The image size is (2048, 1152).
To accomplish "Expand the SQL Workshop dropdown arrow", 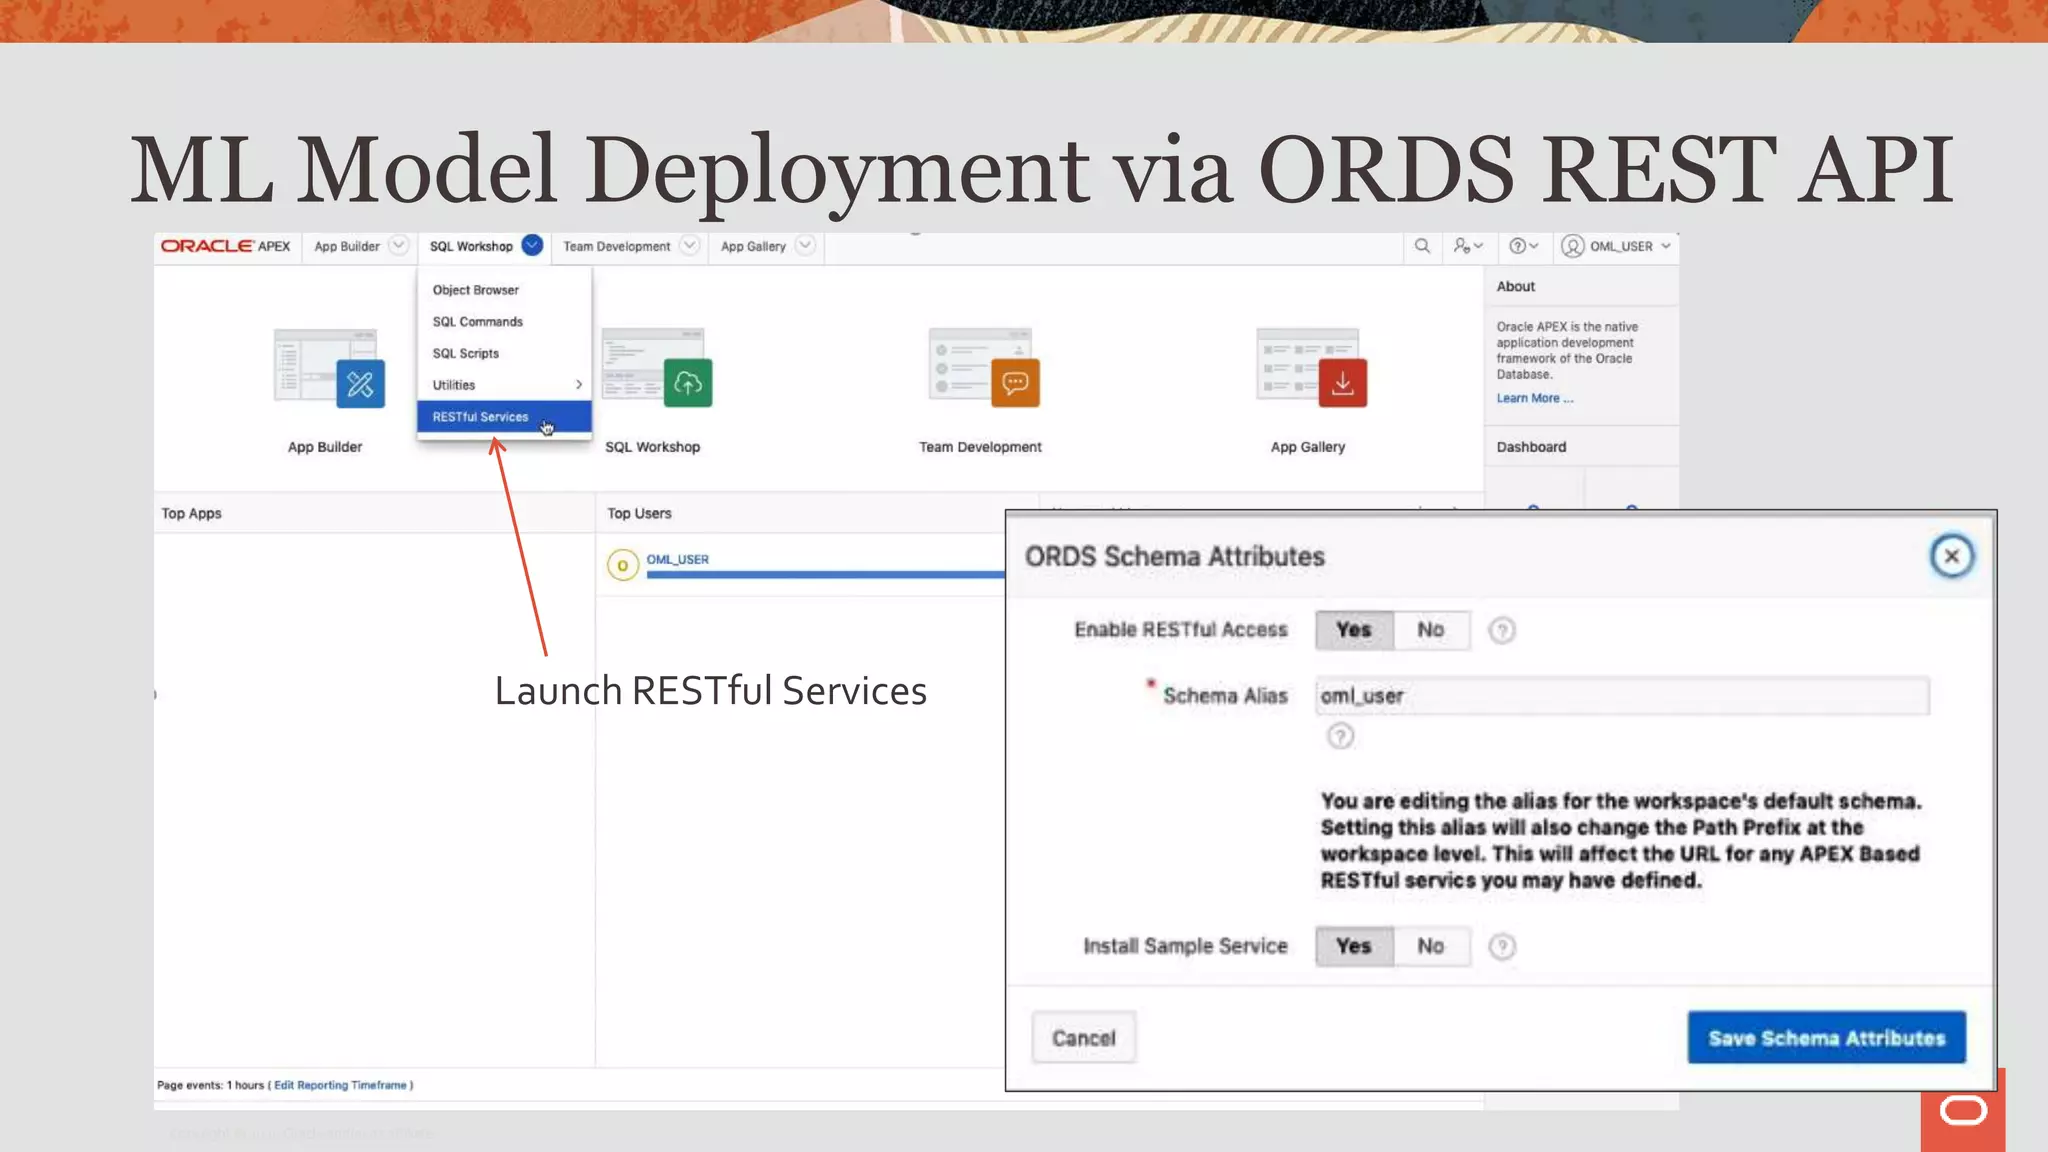I will [x=532, y=245].
